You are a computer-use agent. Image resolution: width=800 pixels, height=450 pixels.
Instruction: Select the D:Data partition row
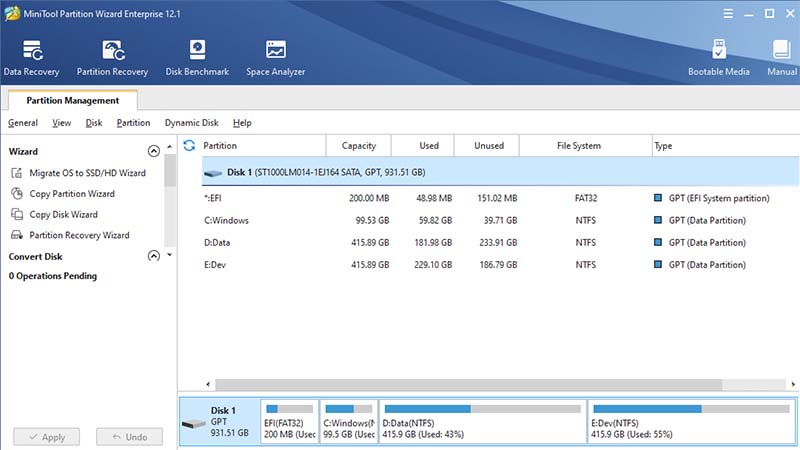[501, 242]
